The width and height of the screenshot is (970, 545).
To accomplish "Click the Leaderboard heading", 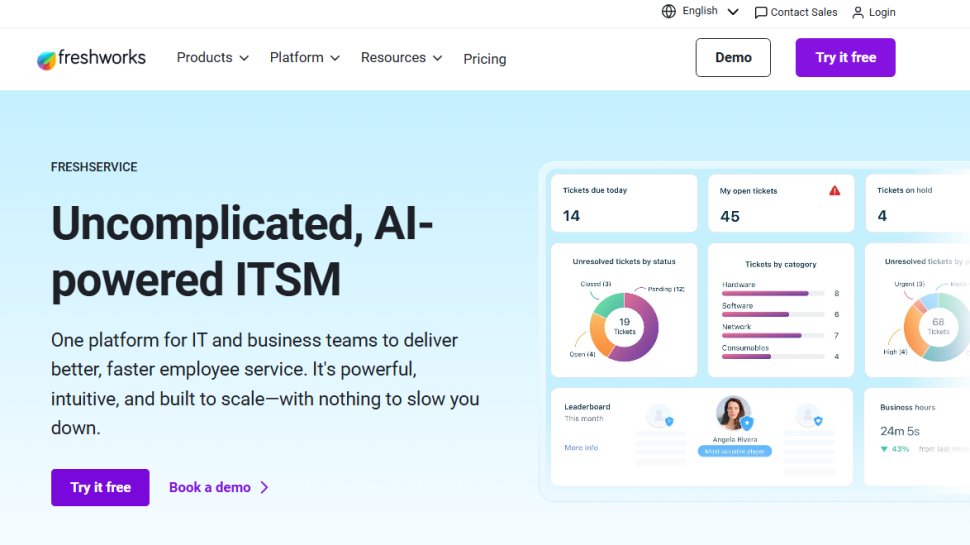I will (x=587, y=407).
